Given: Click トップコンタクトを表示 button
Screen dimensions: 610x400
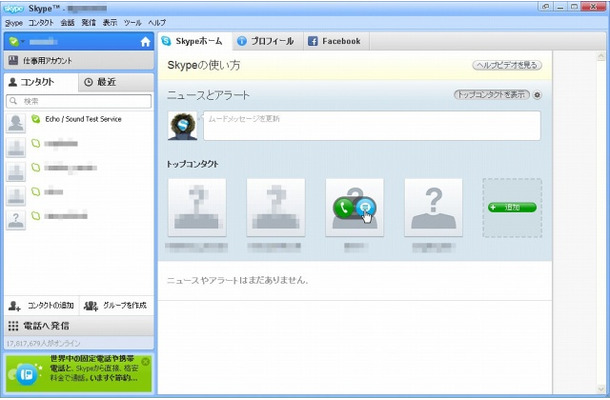Looking at the screenshot, I should 492,95.
